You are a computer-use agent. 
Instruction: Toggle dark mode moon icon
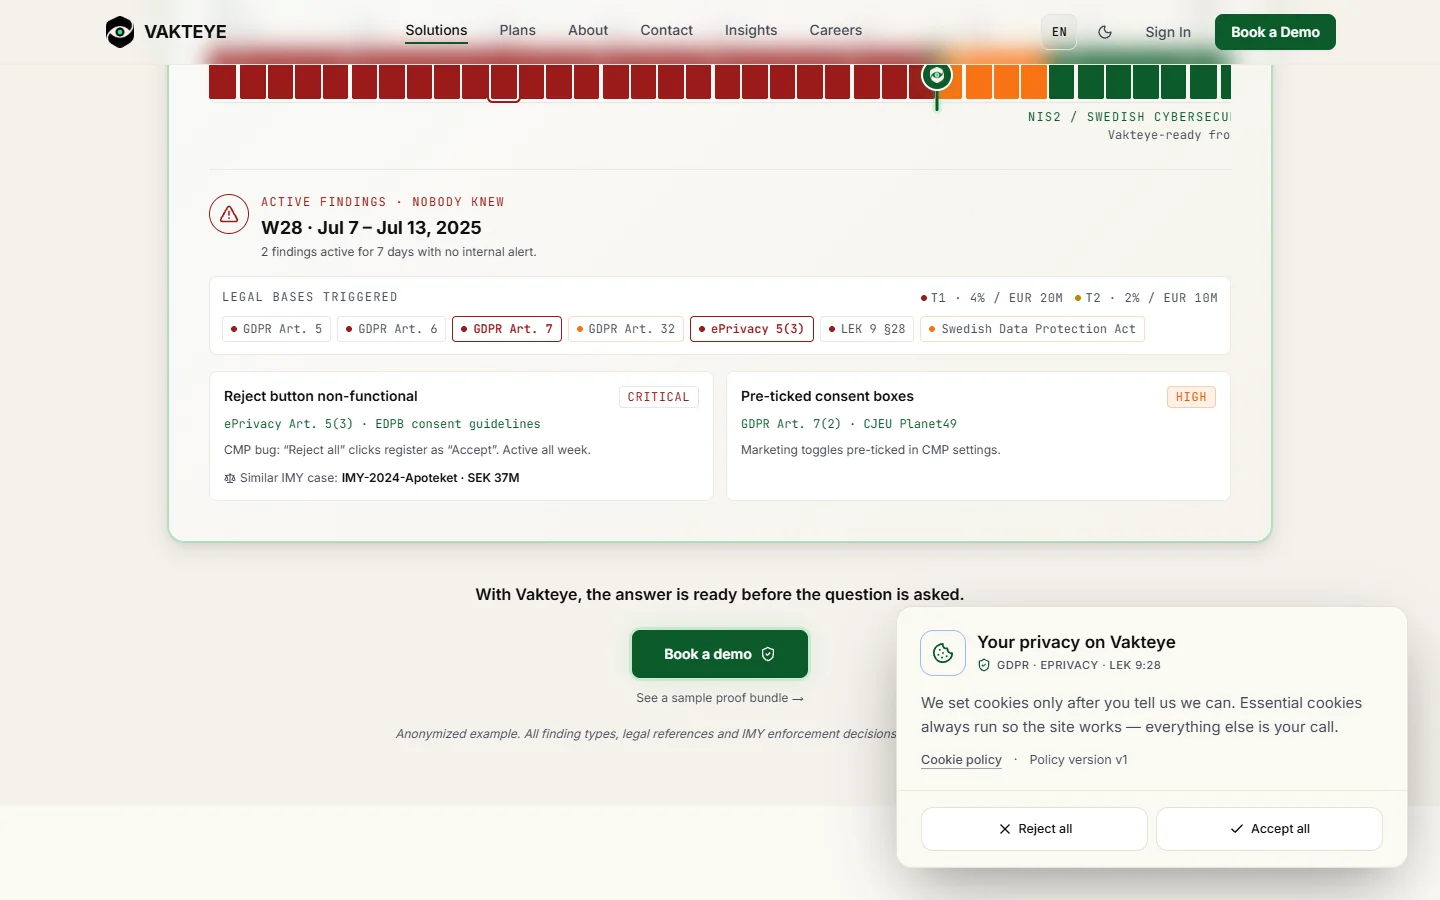tap(1105, 32)
